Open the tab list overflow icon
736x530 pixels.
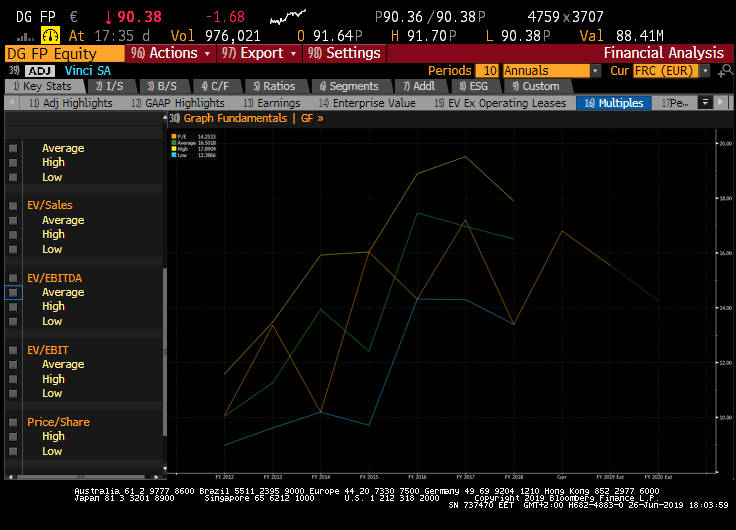[706, 103]
